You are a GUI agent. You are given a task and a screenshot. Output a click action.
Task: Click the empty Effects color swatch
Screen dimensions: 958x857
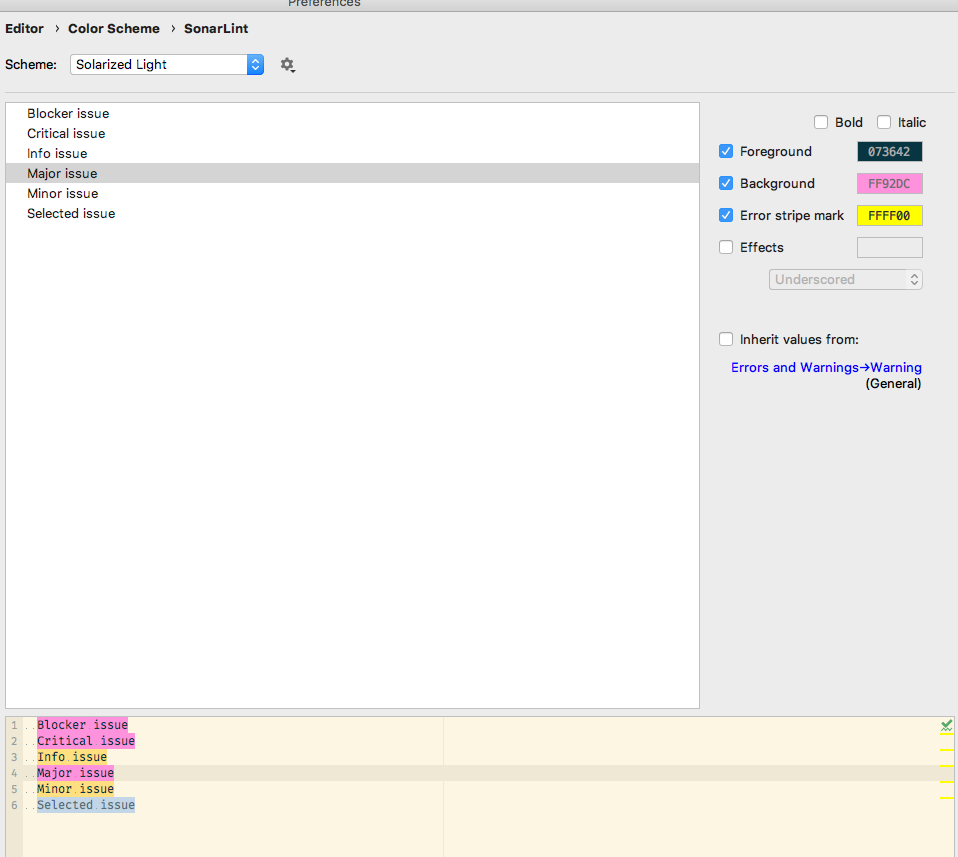coord(890,247)
